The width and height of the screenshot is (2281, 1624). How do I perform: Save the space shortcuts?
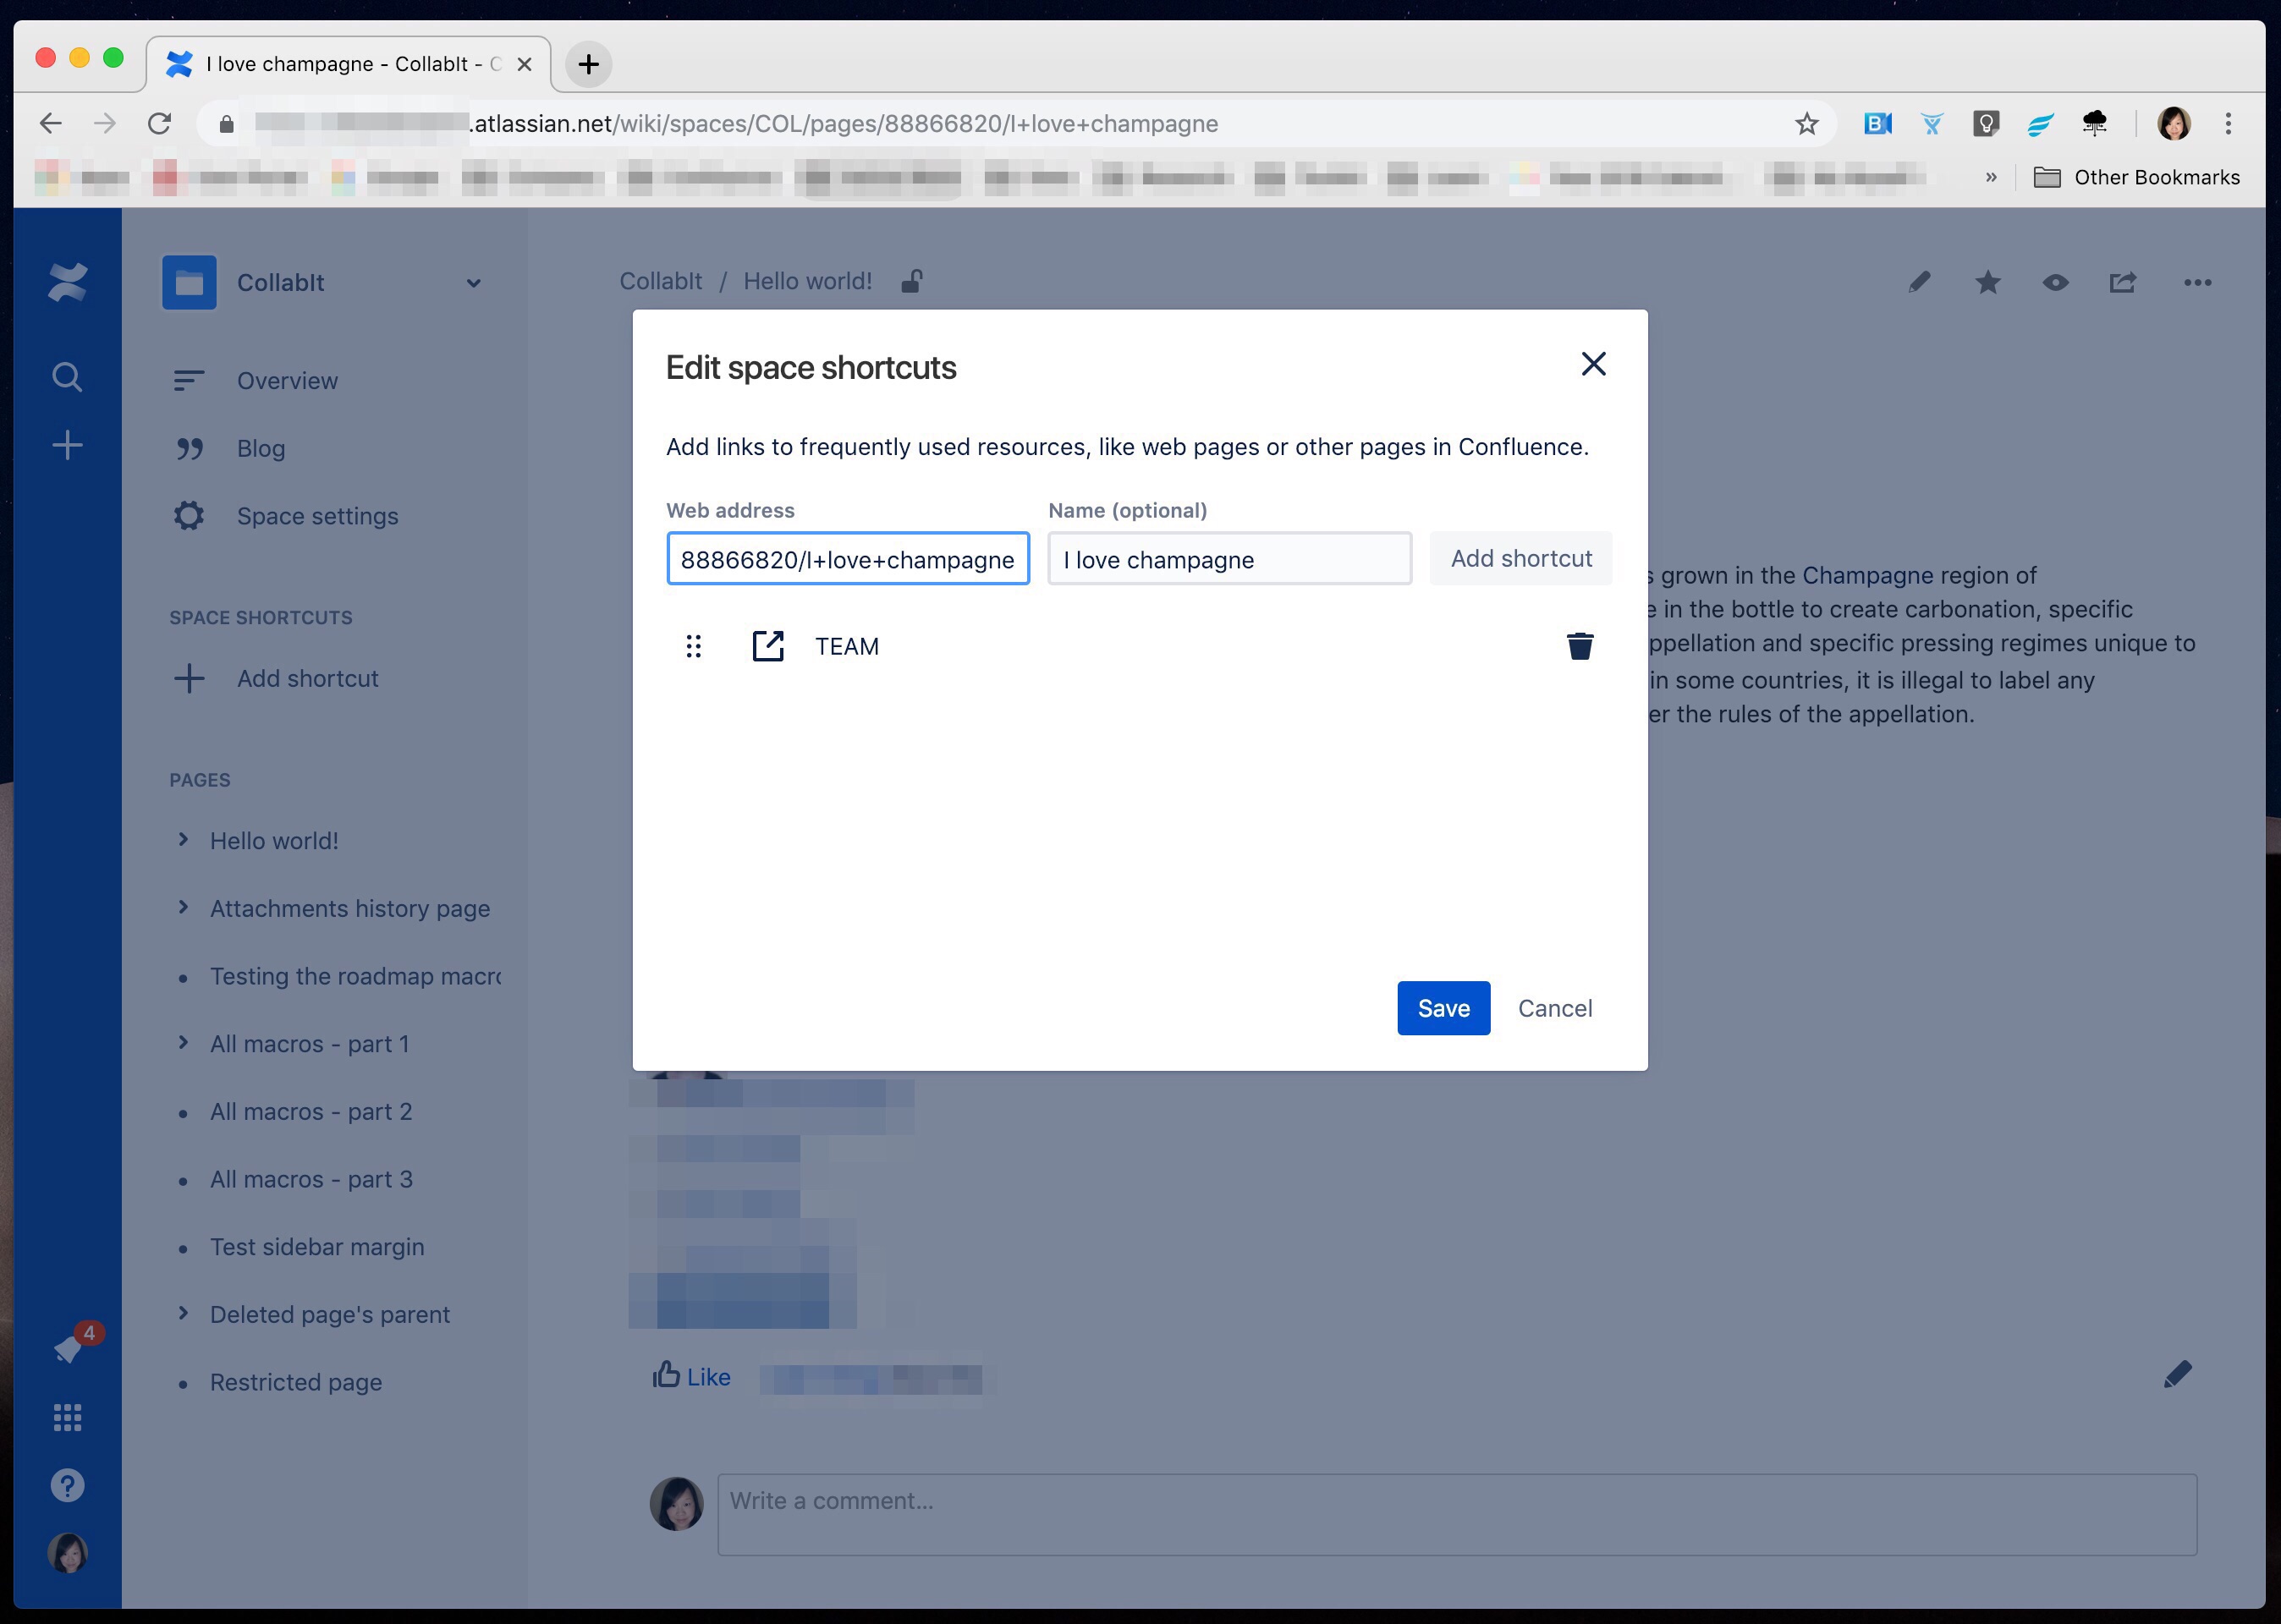coord(1443,1008)
